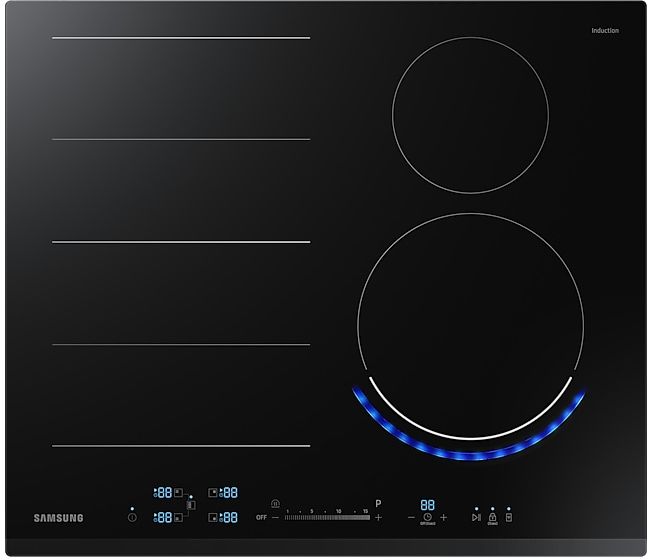The width and height of the screenshot is (648, 560).
Task: Tap the smart connect phone icon
Action: (x=509, y=517)
